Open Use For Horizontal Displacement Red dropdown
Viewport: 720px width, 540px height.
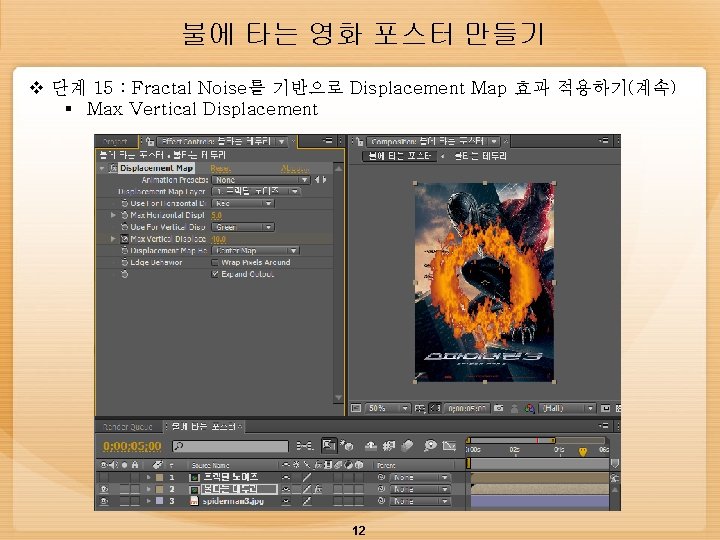point(243,203)
